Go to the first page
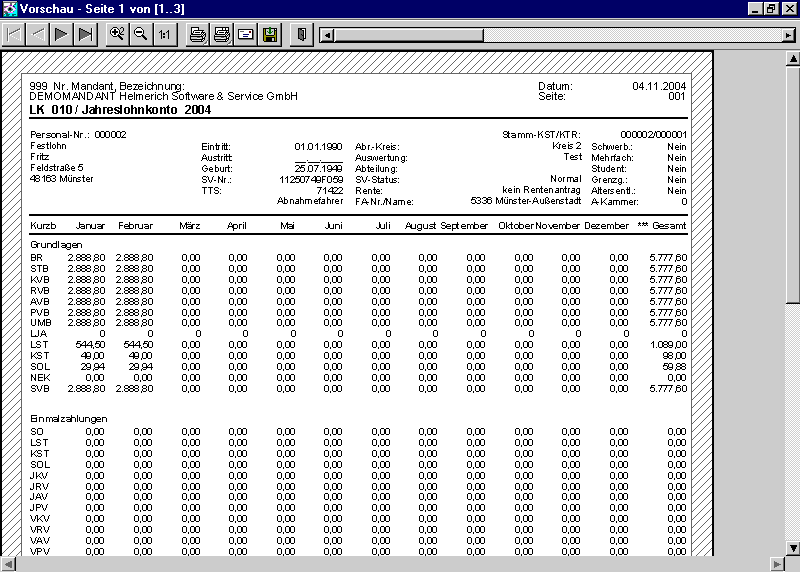The image size is (800, 572). [x=14, y=35]
